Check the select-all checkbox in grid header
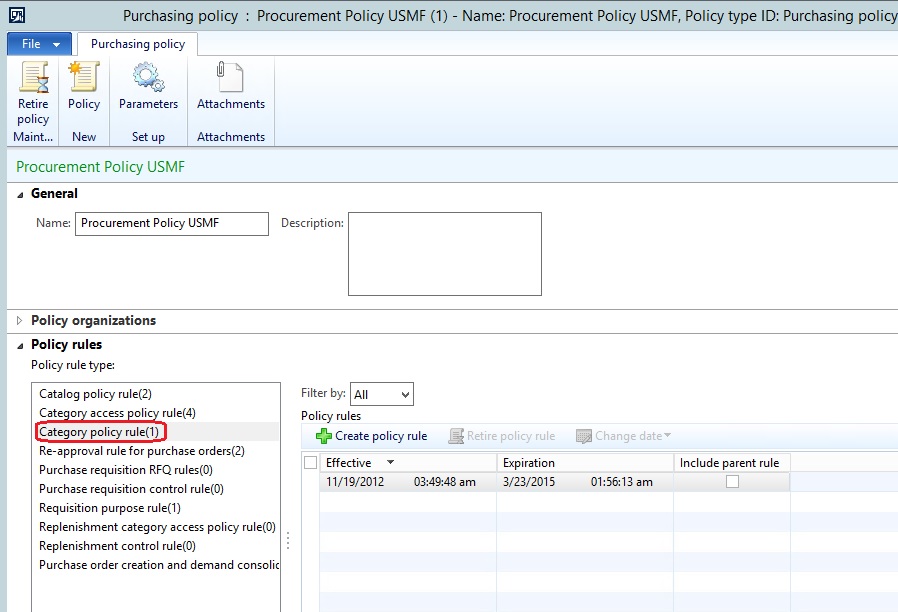Image resolution: width=898 pixels, height=612 pixels. tap(310, 462)
